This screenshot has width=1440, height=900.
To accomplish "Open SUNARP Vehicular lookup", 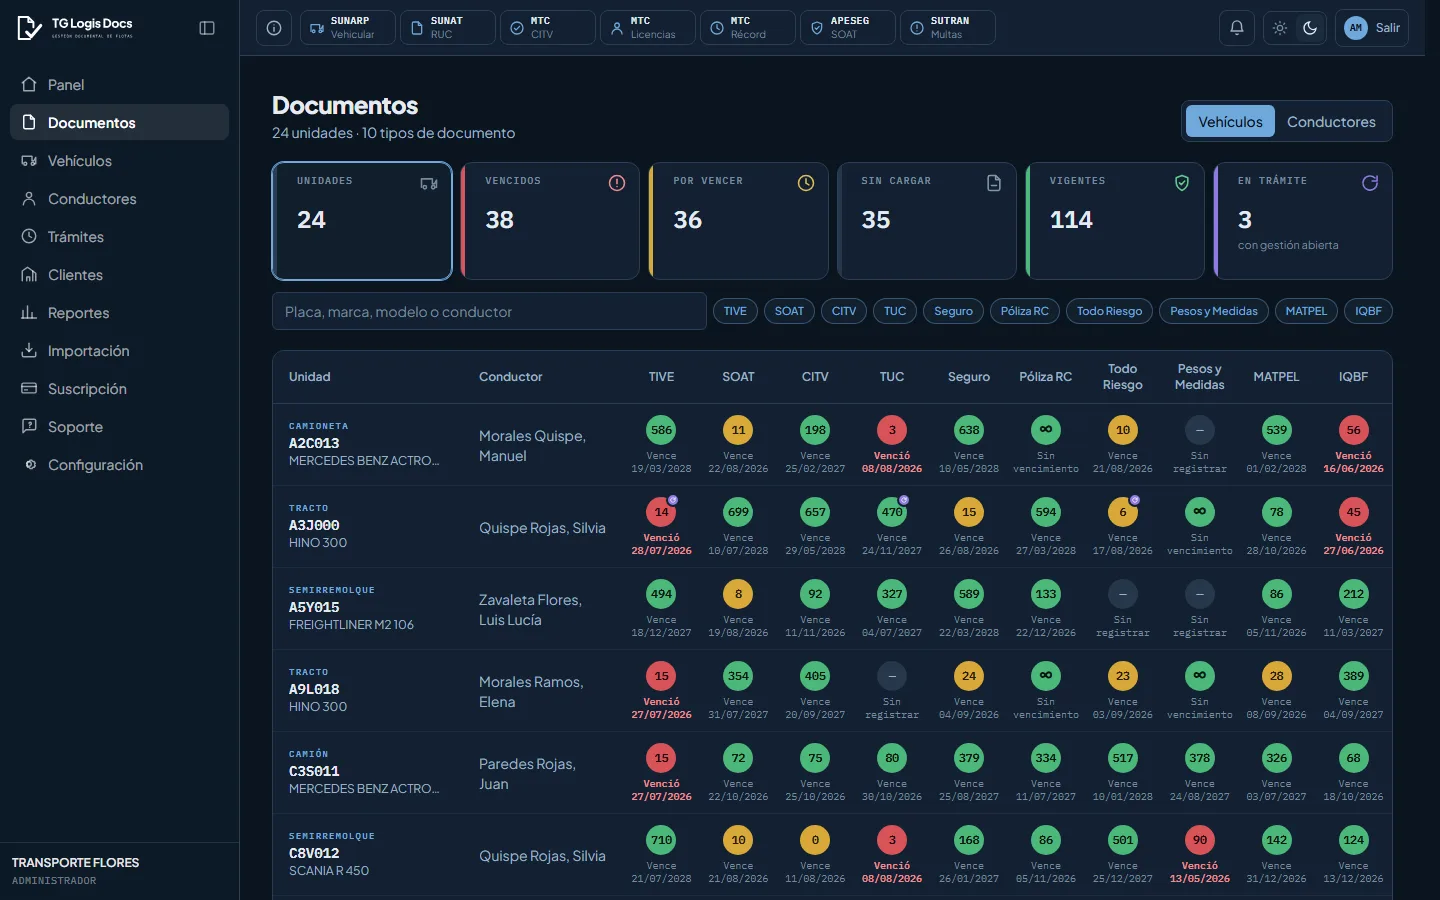I will coord(348,28).
